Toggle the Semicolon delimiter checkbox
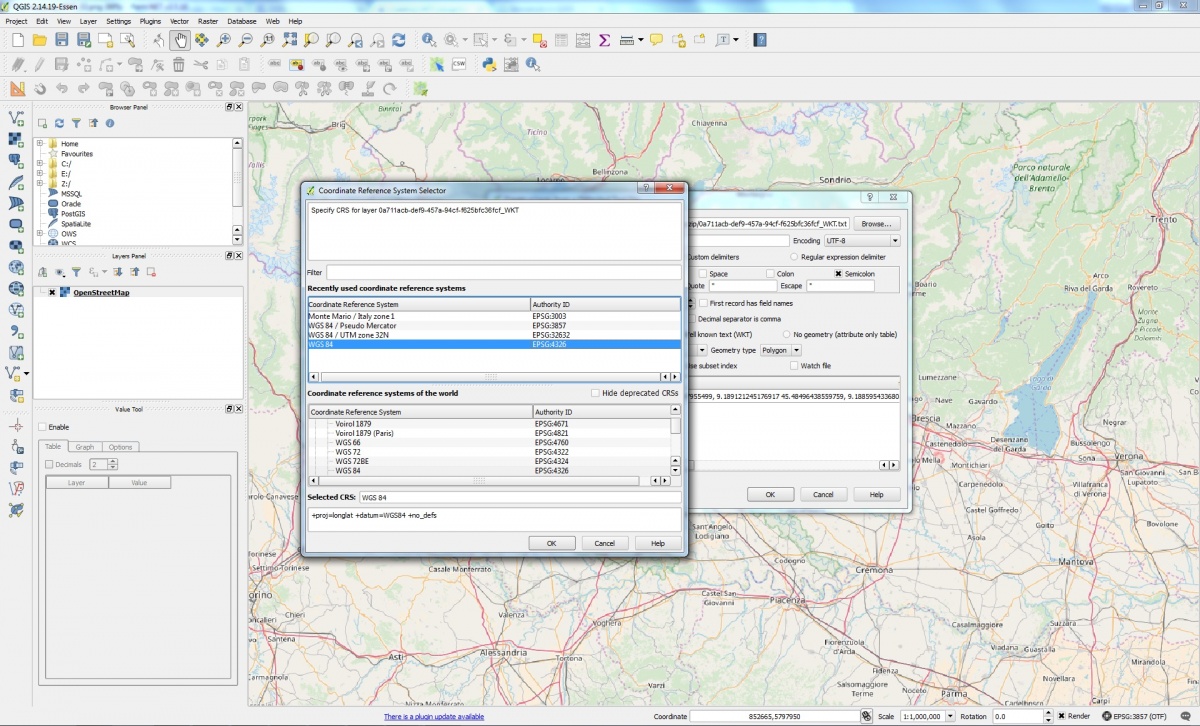The width and height of the screenshot is (1200, 726). [838, 273]
